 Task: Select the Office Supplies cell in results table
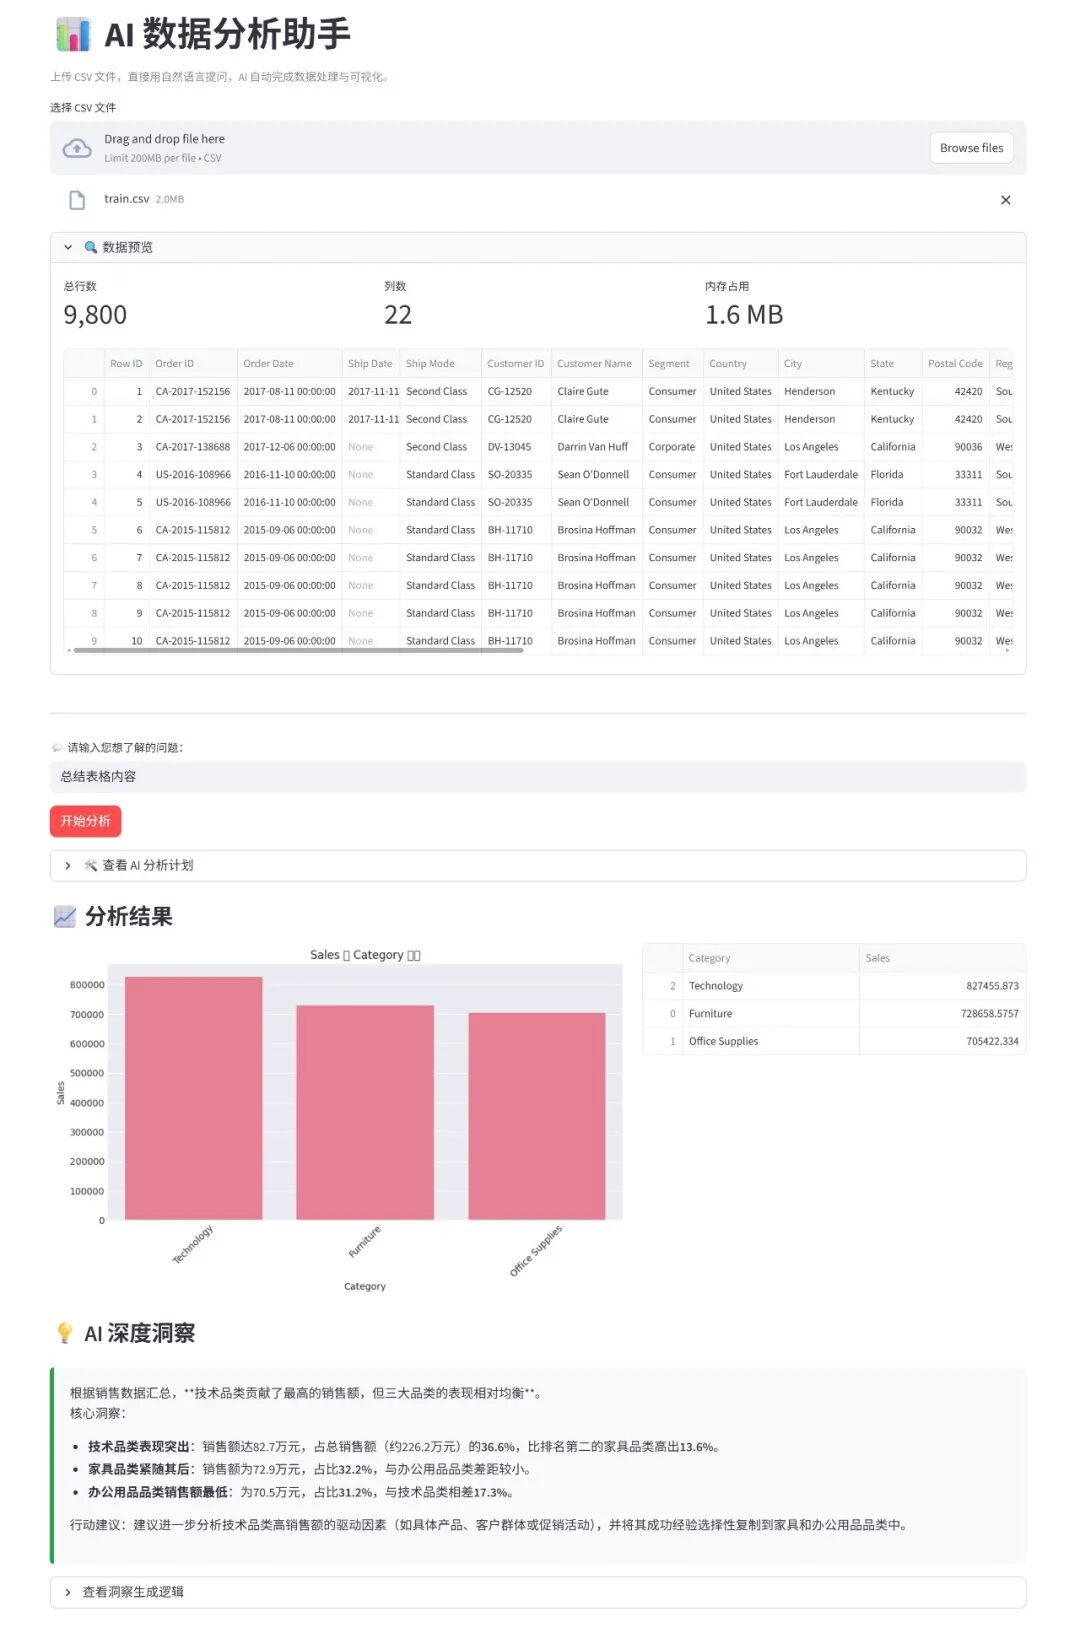[770, 1041]
